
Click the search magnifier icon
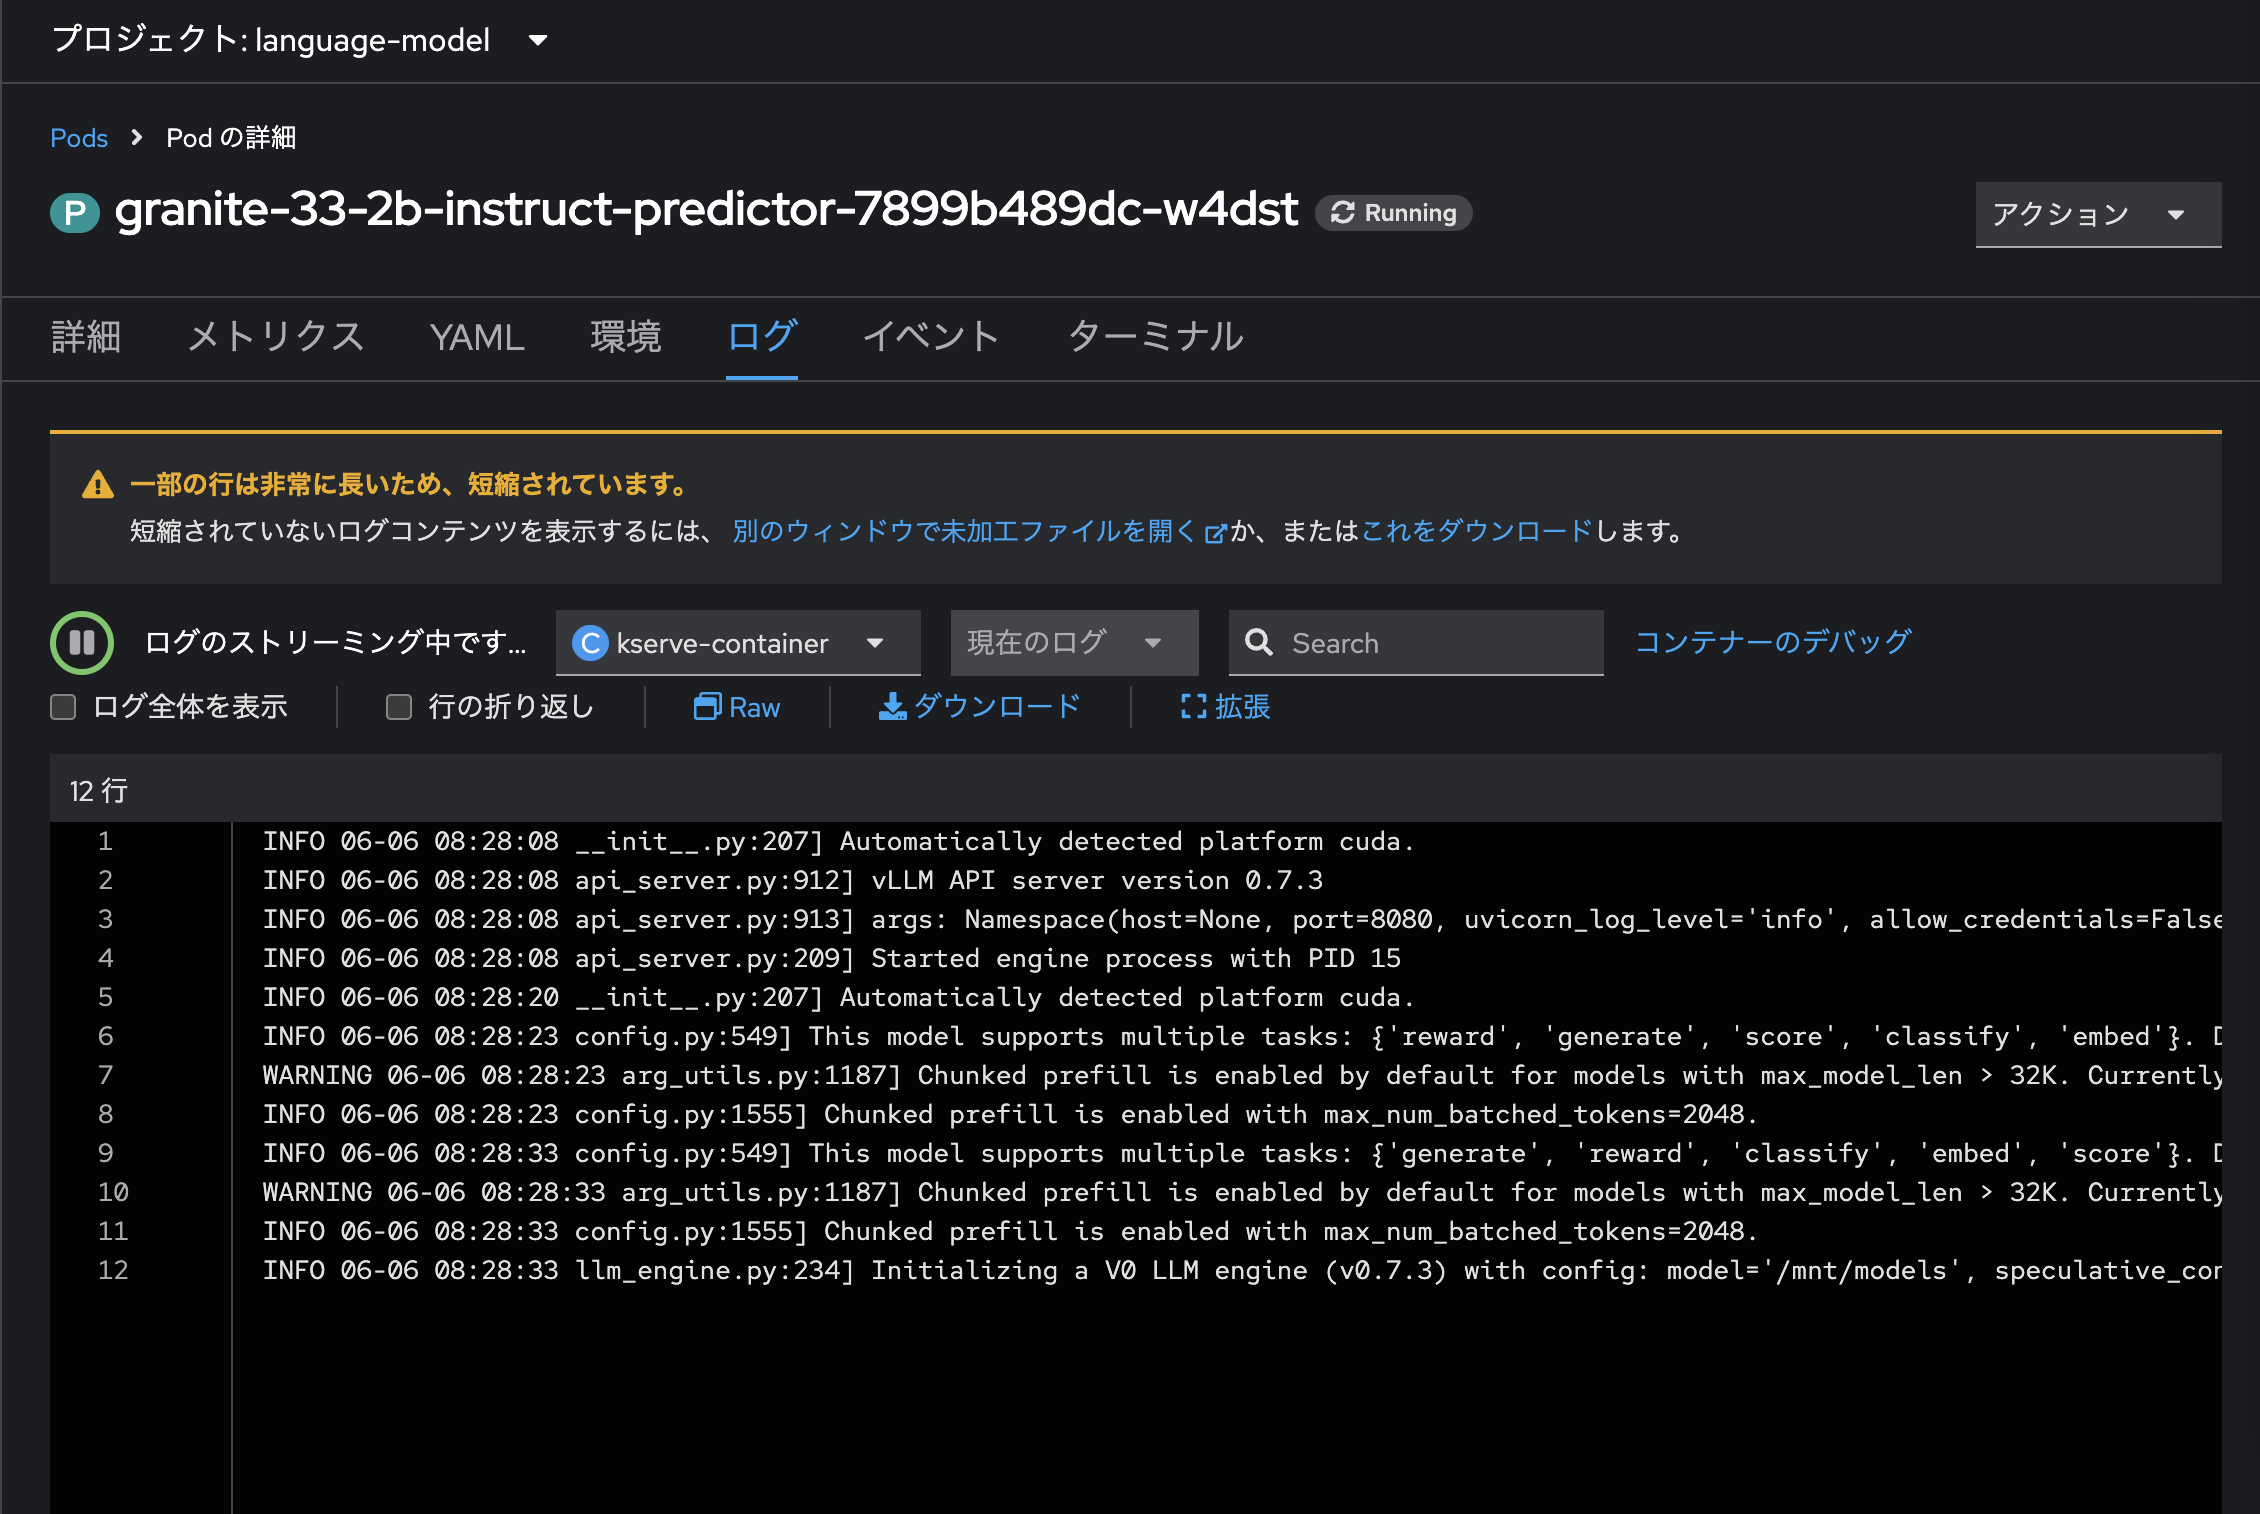click(x=1259, y=643)
